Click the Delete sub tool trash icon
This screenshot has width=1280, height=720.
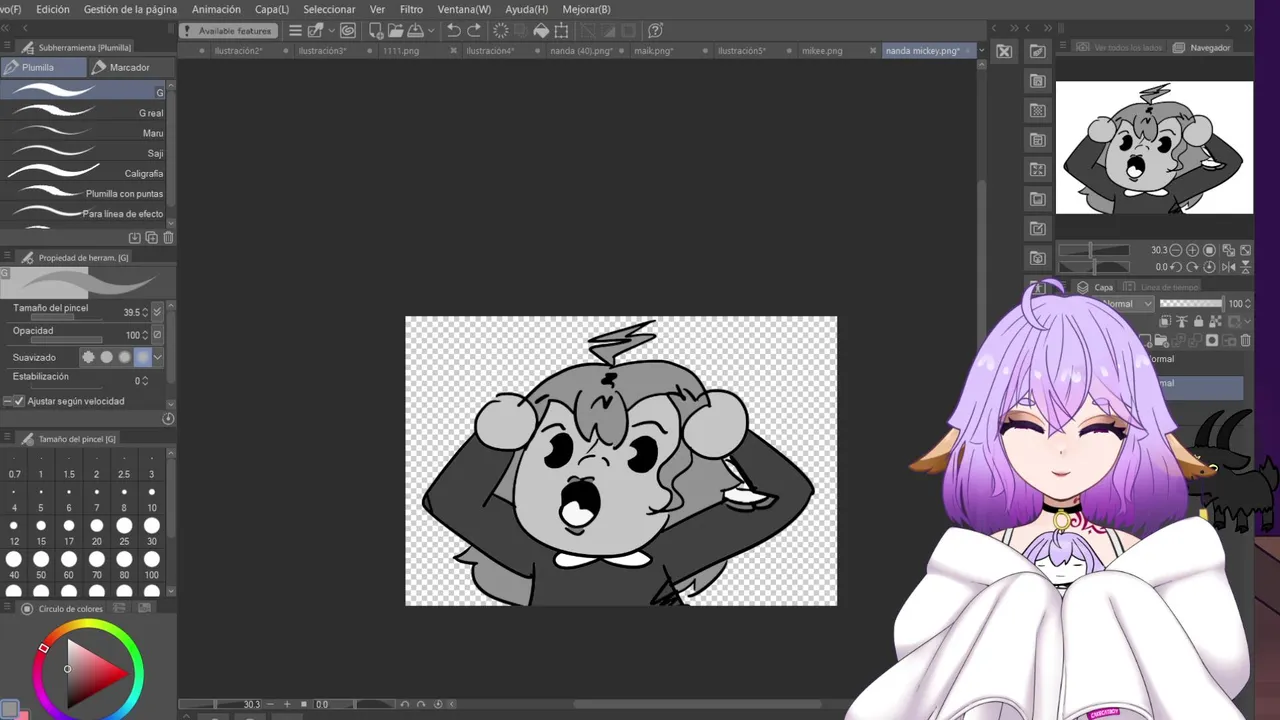pyautogui.click(x=168, y=238)
